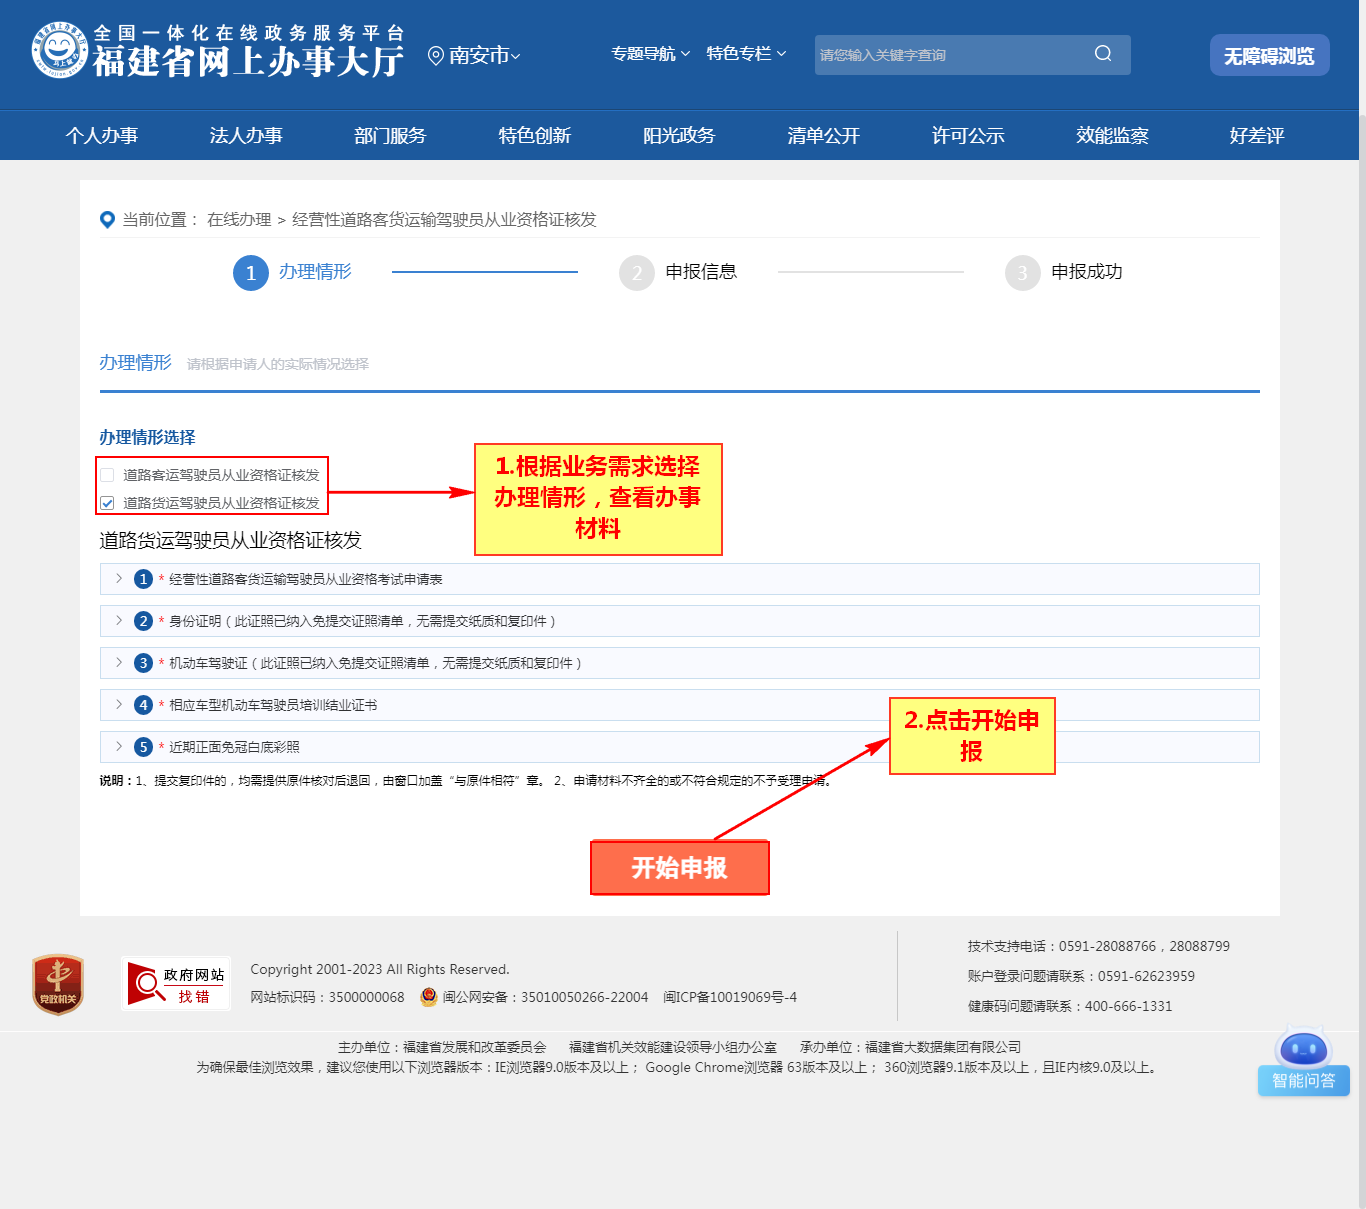
Task: Open the 政府网站找错 icon
Action: 176,984
